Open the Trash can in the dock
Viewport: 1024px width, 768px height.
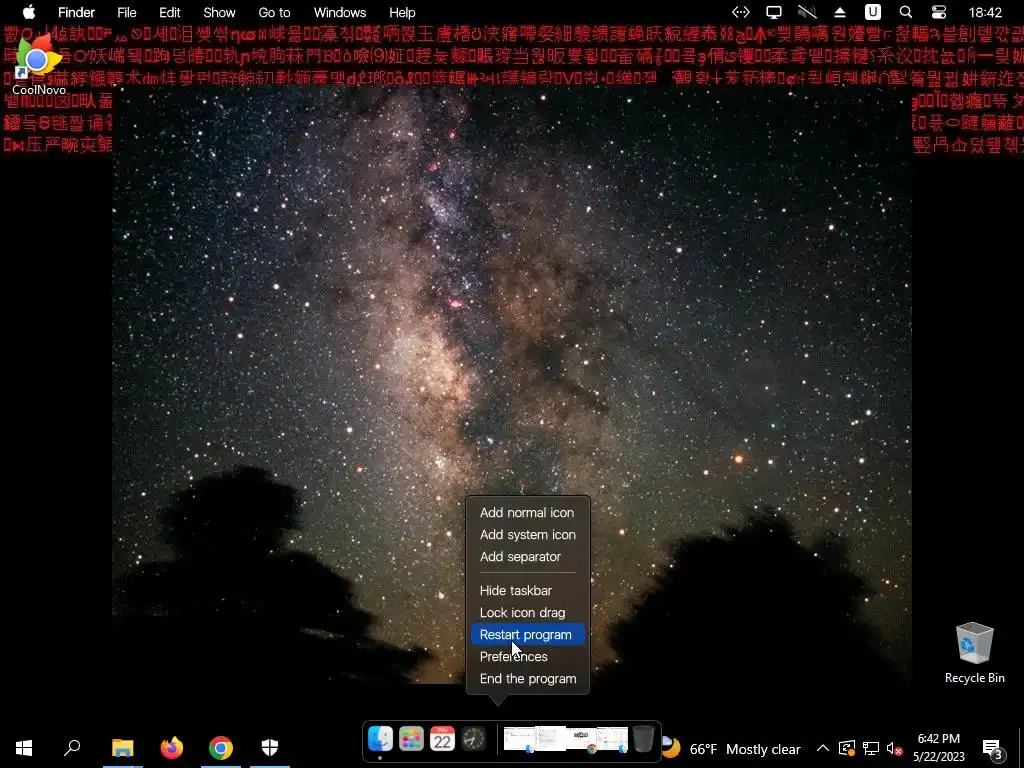[643, 739]
